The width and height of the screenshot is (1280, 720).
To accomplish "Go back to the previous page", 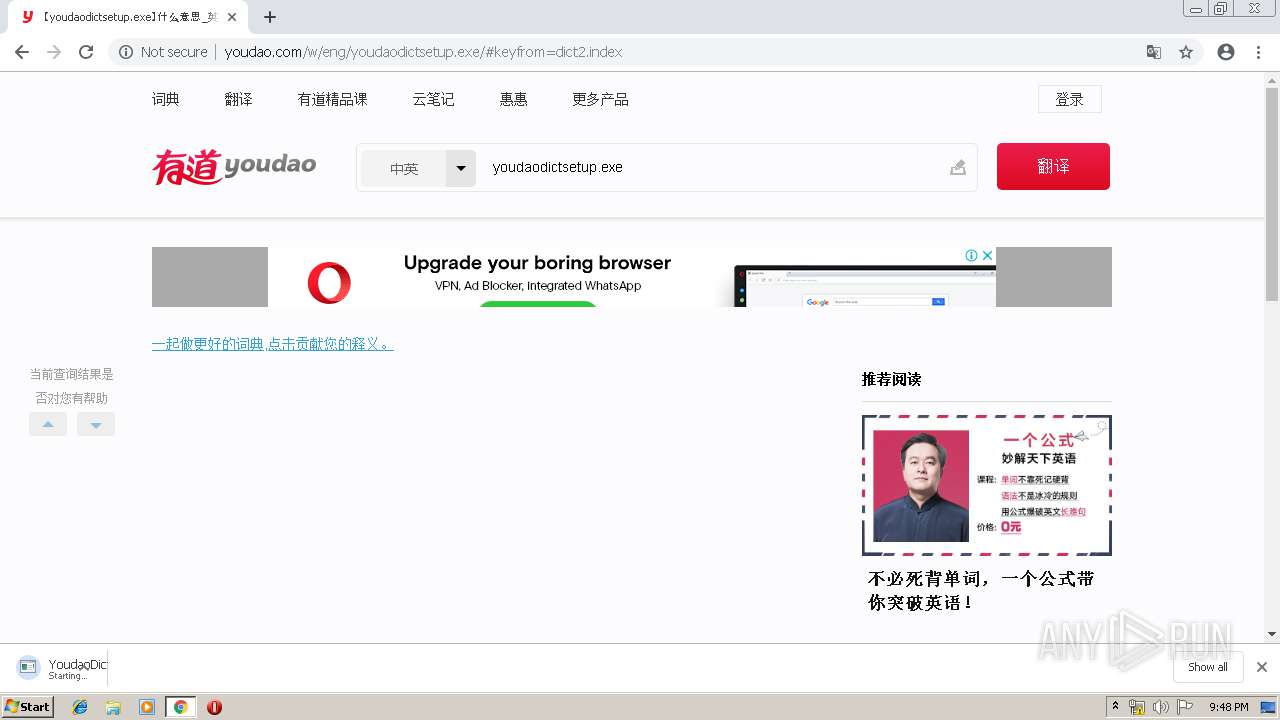I will point(22,52).
